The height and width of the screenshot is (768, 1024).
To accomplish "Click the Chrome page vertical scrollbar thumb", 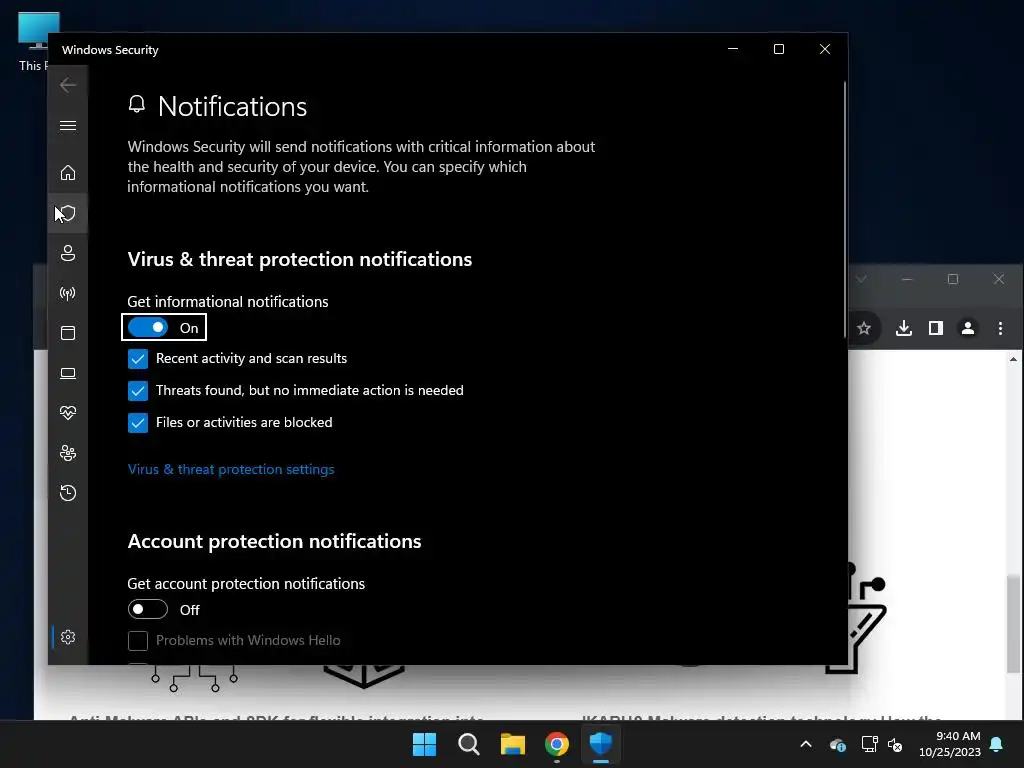I will point(1013,624).
